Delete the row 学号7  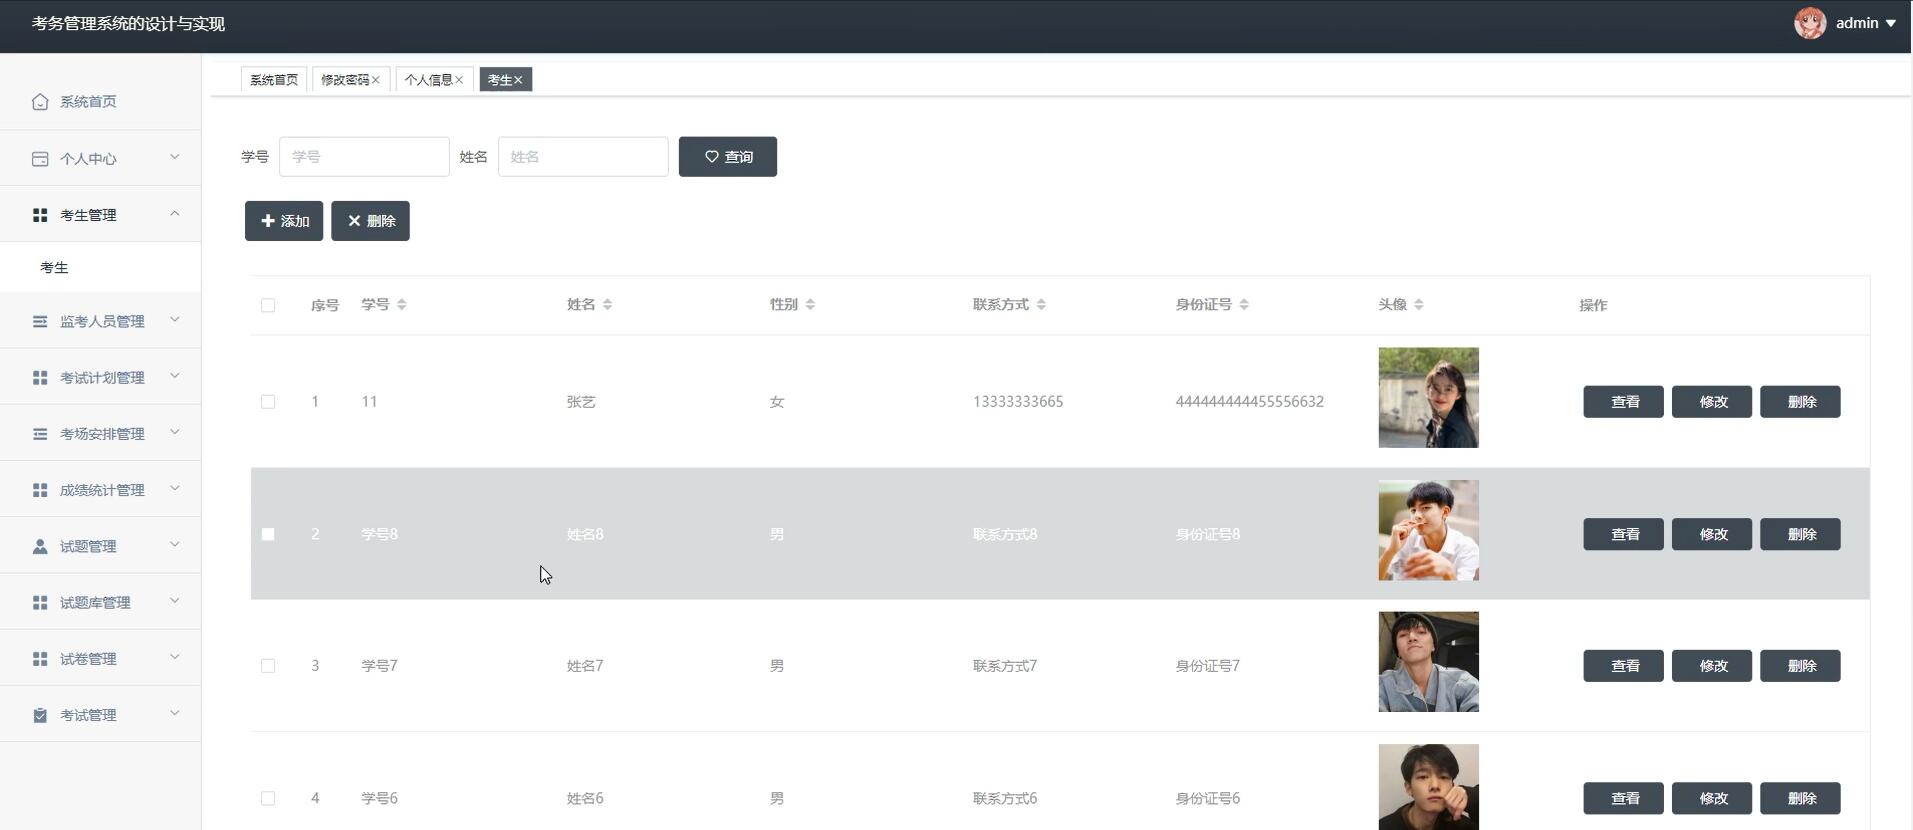[x=1800, y=666]
